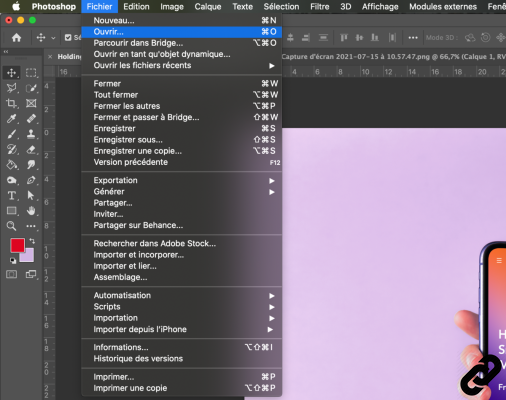Choose 'Partager sur Behance...' entry
The width and height of the screenshot is (506, 400).
click(x=182, y=225)
